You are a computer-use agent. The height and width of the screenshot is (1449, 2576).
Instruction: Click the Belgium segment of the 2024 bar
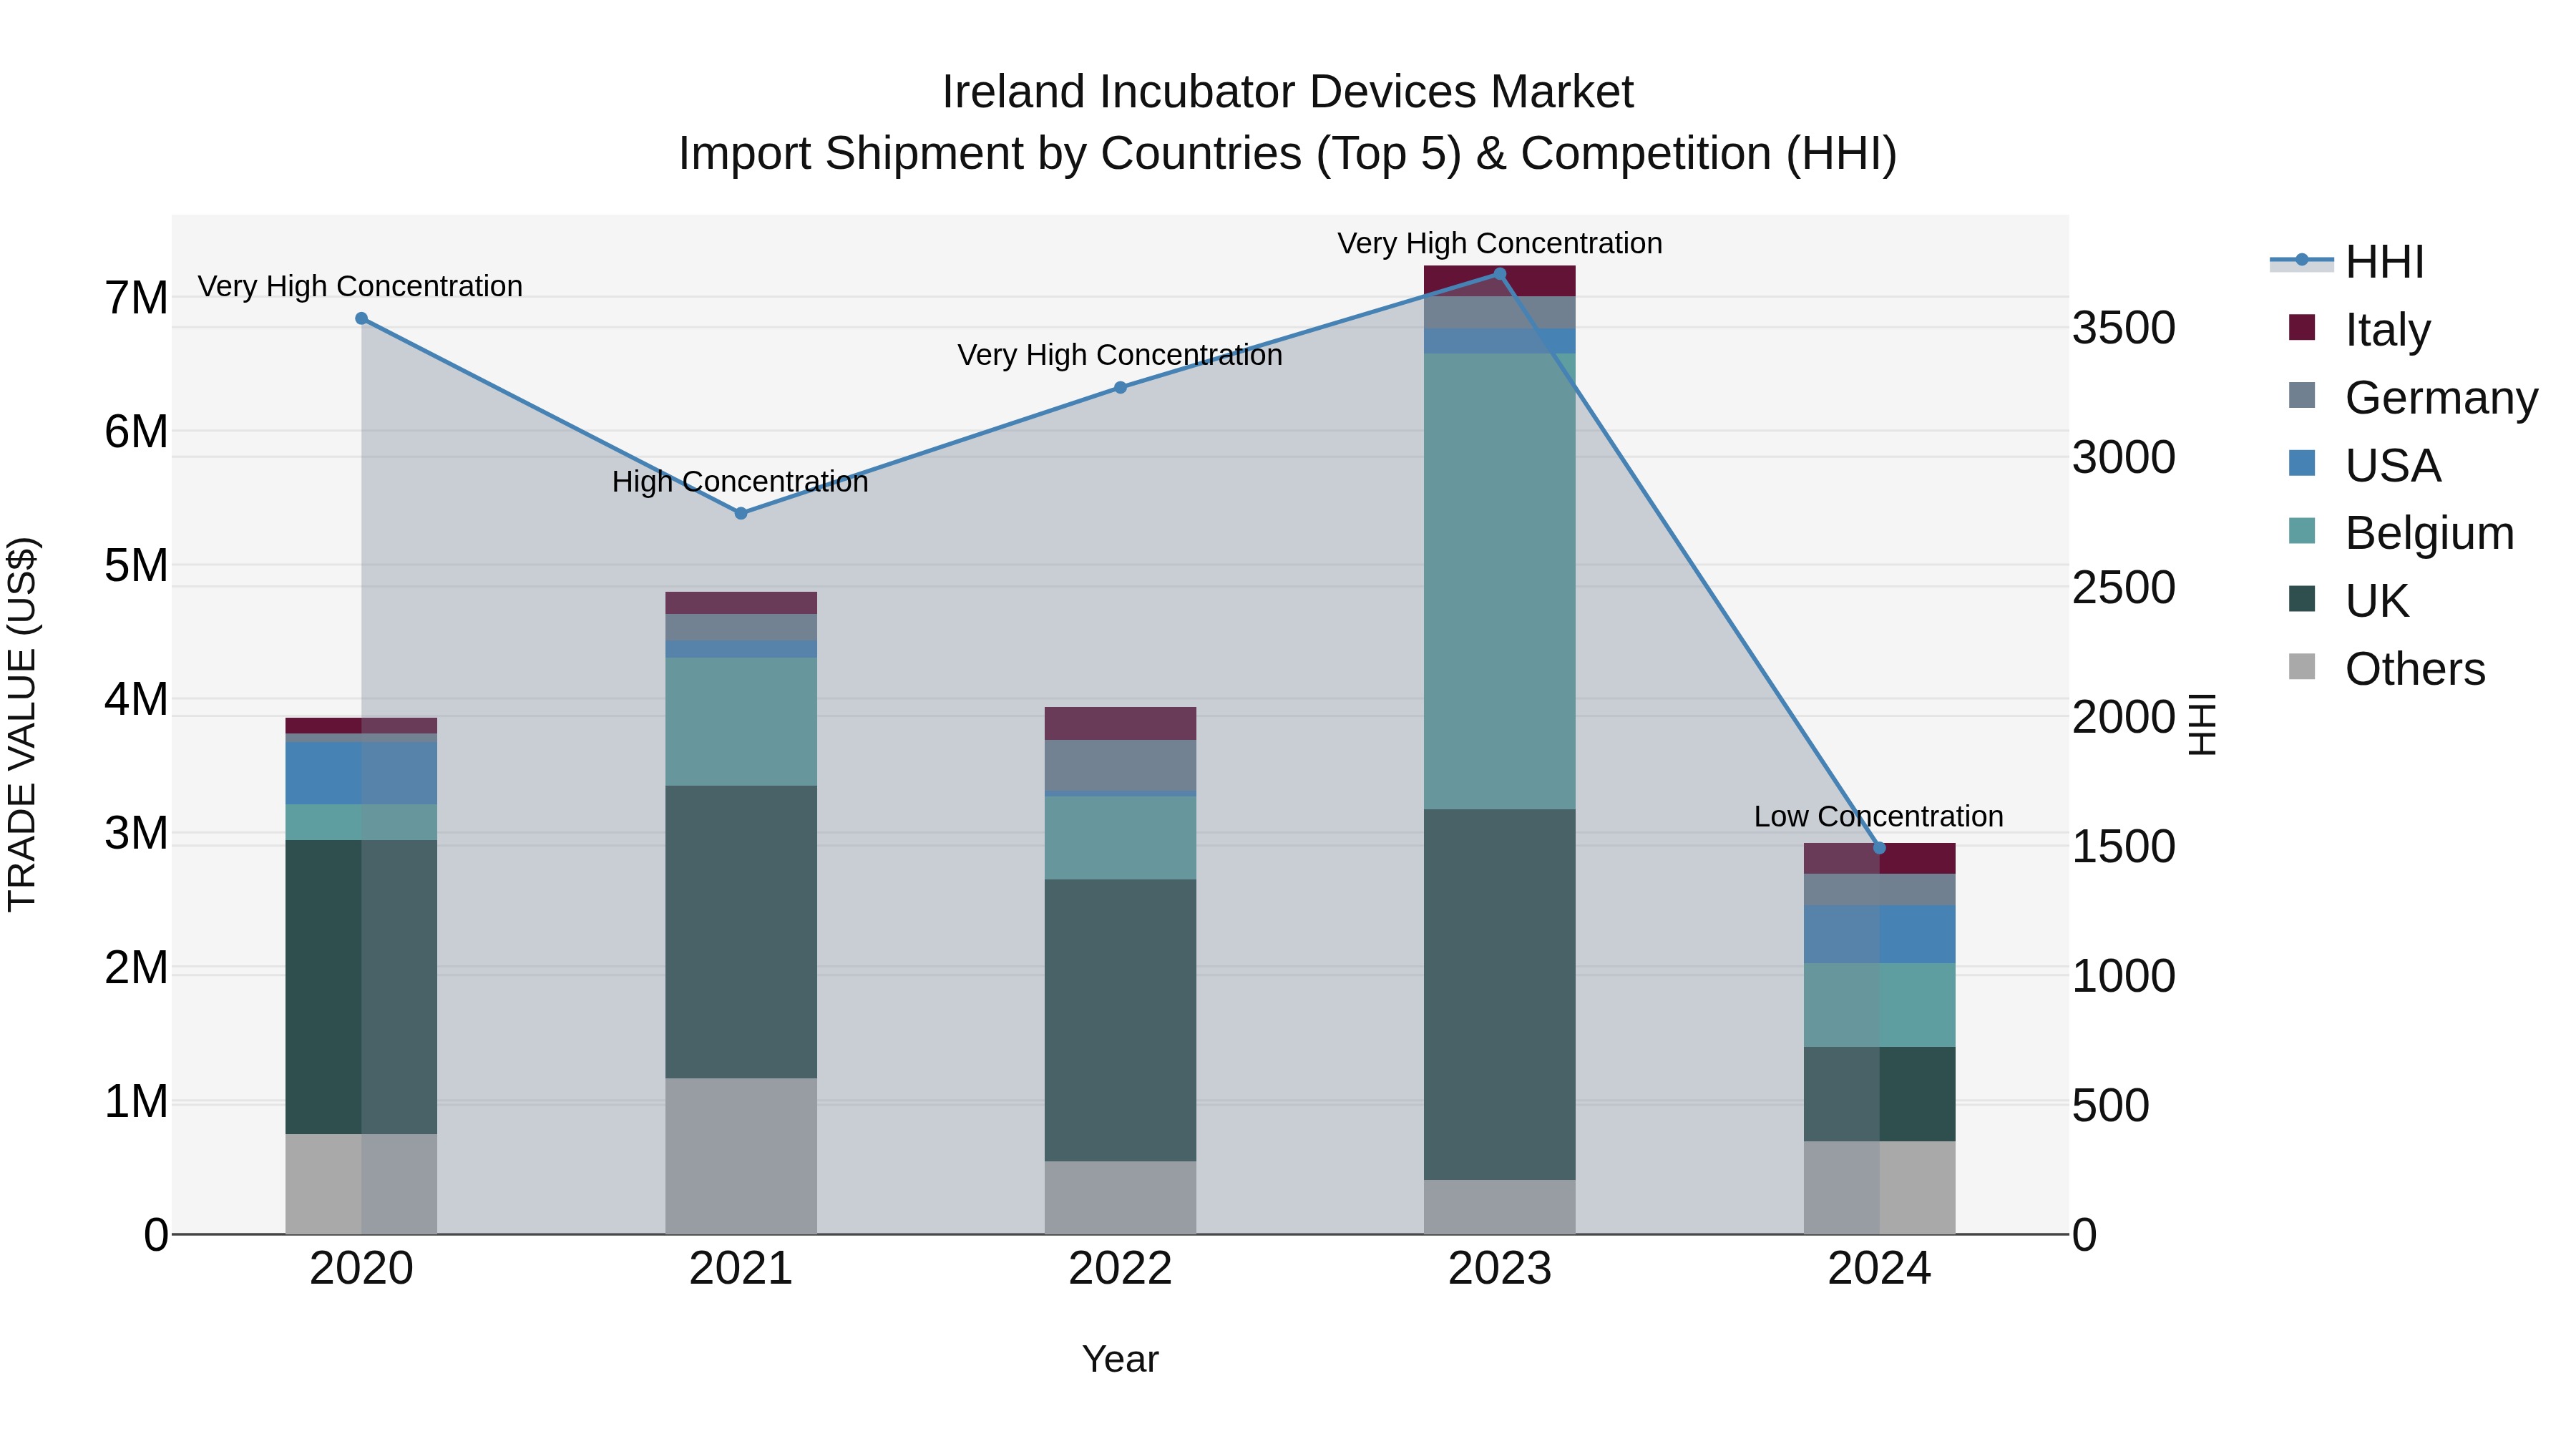(1879, 1005)
